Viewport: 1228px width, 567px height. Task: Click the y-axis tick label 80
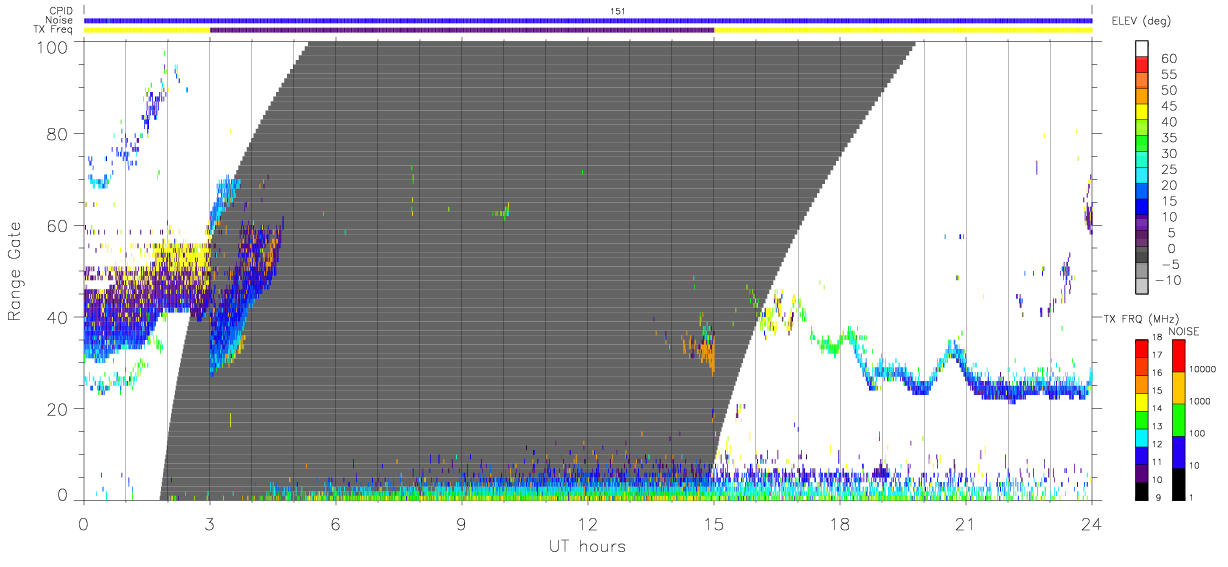click(x=58, y=134)
